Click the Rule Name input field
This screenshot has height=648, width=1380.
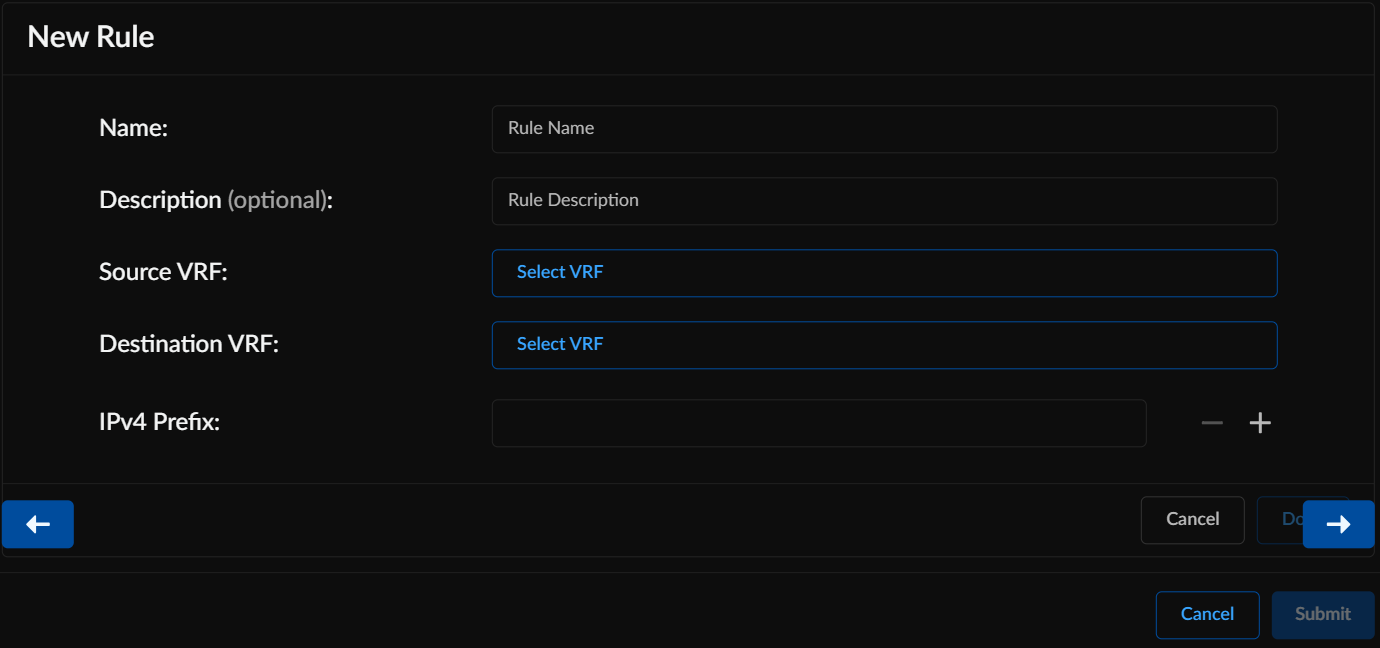(x=884, y=128)
